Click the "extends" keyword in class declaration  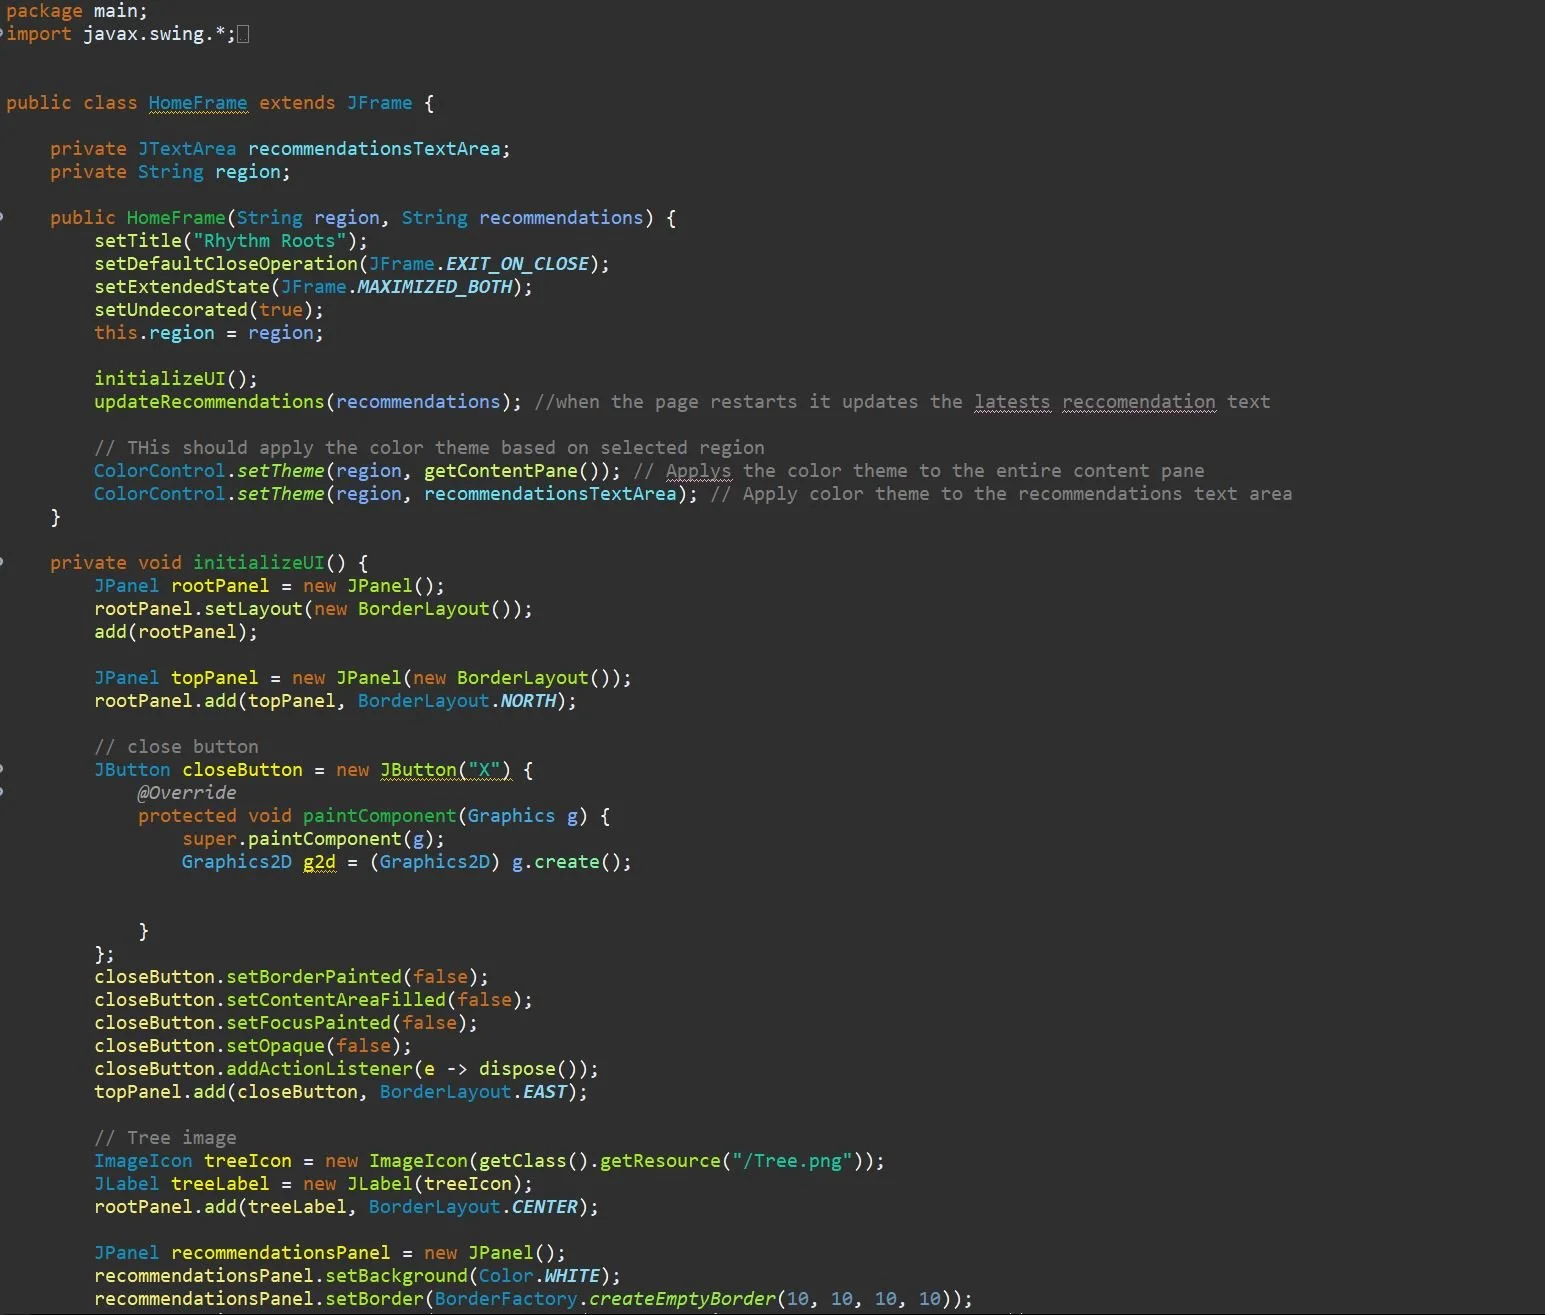coord(297,103)
